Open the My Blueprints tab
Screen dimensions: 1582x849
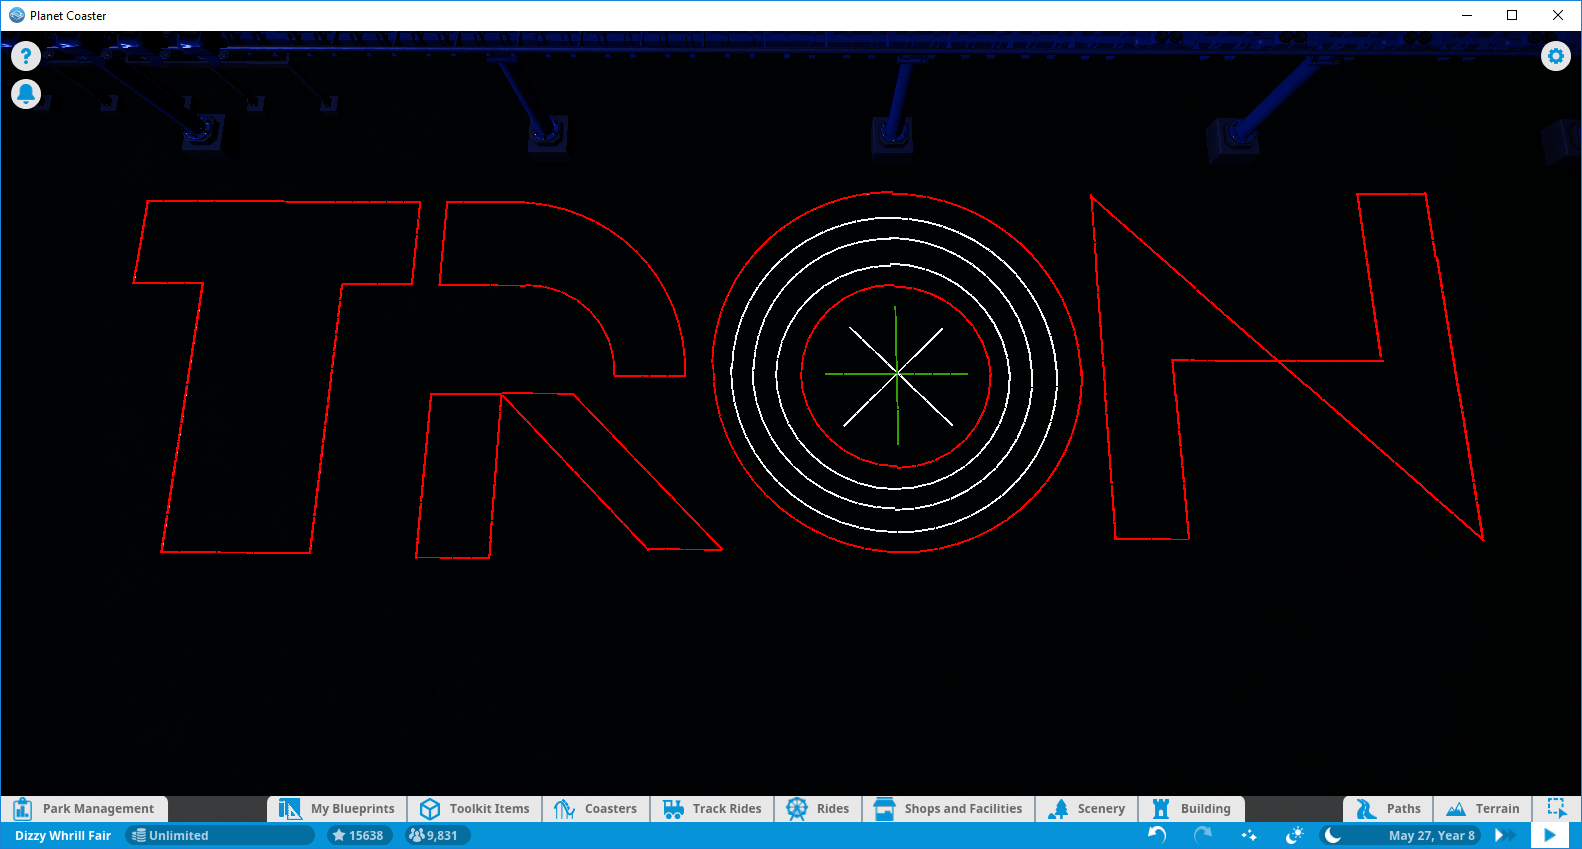(x=337, y=809)
